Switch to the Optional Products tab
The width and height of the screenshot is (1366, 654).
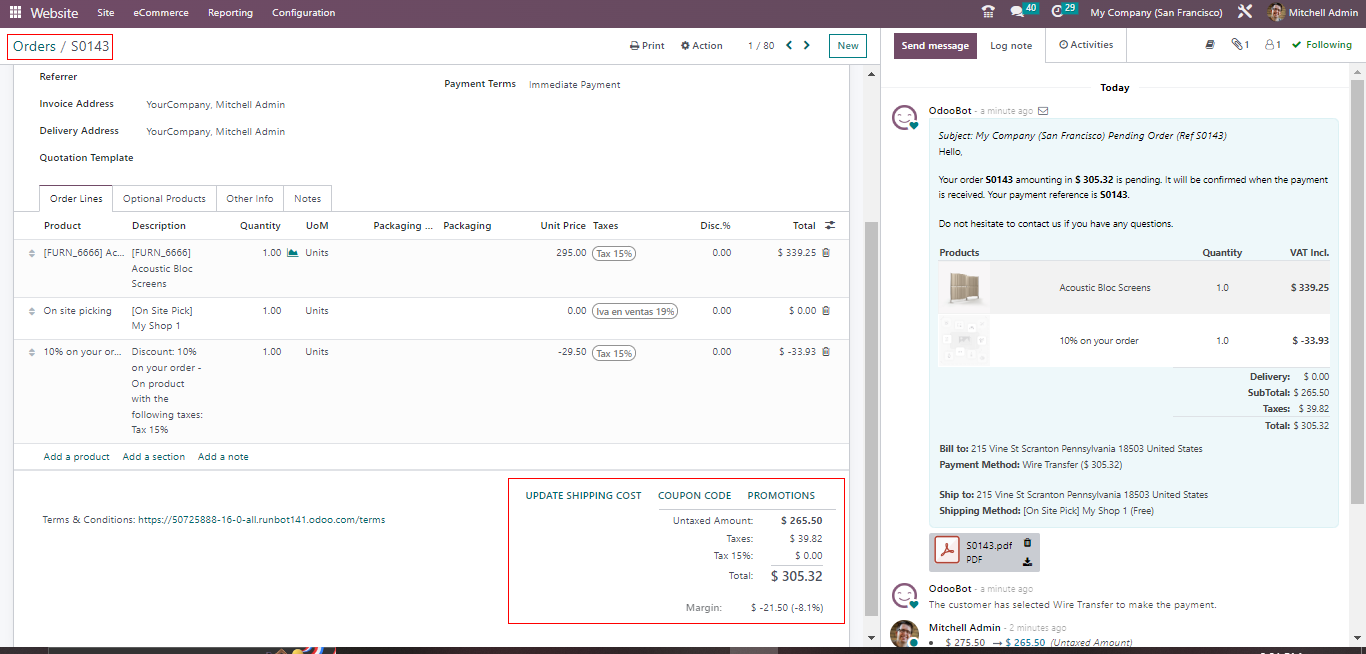(x=164, y=199)
